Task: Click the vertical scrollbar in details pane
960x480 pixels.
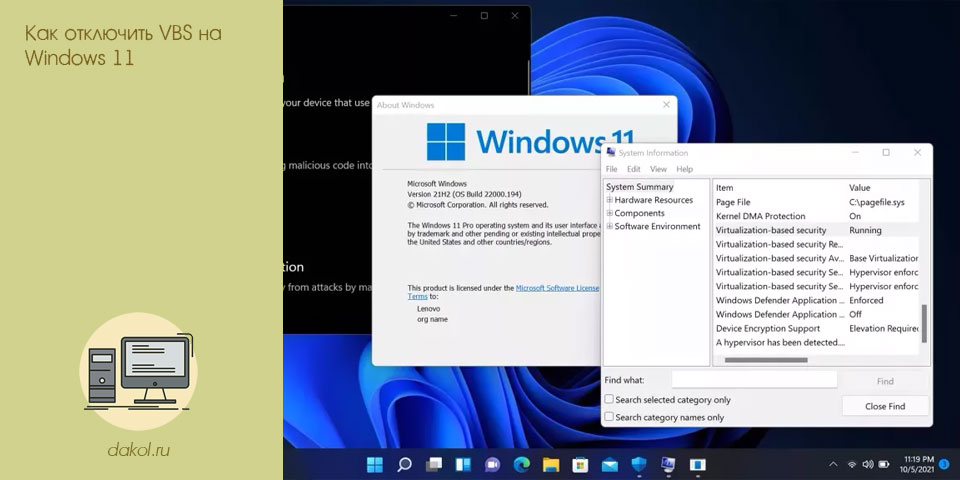Action: click(924, 323)
